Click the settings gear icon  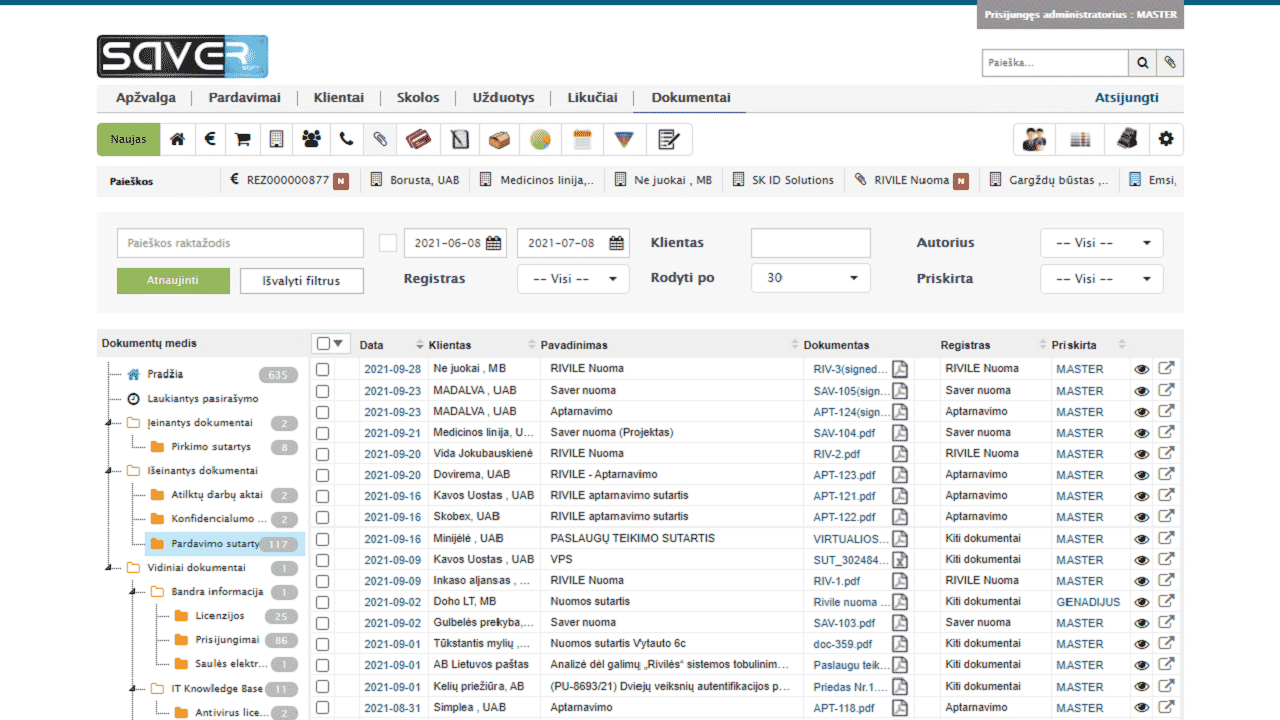click(1166, 140)
